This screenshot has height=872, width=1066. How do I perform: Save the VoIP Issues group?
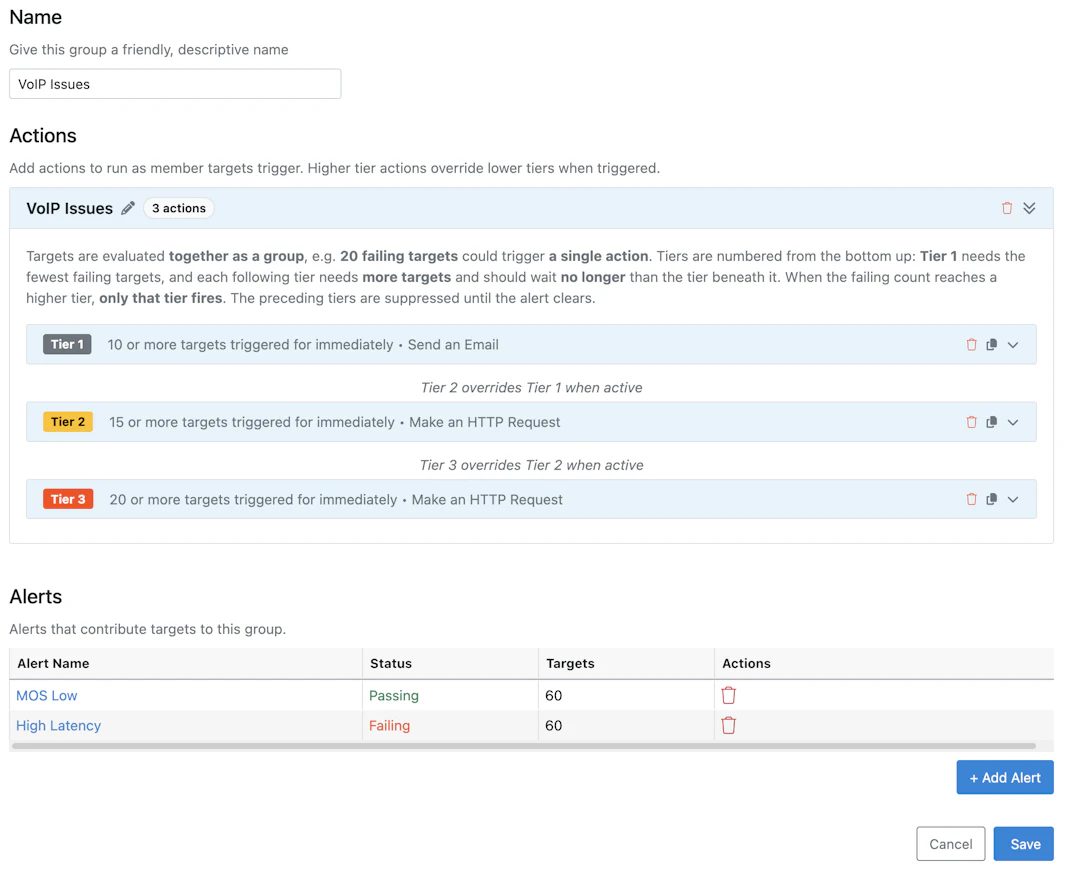point(1024,844)
